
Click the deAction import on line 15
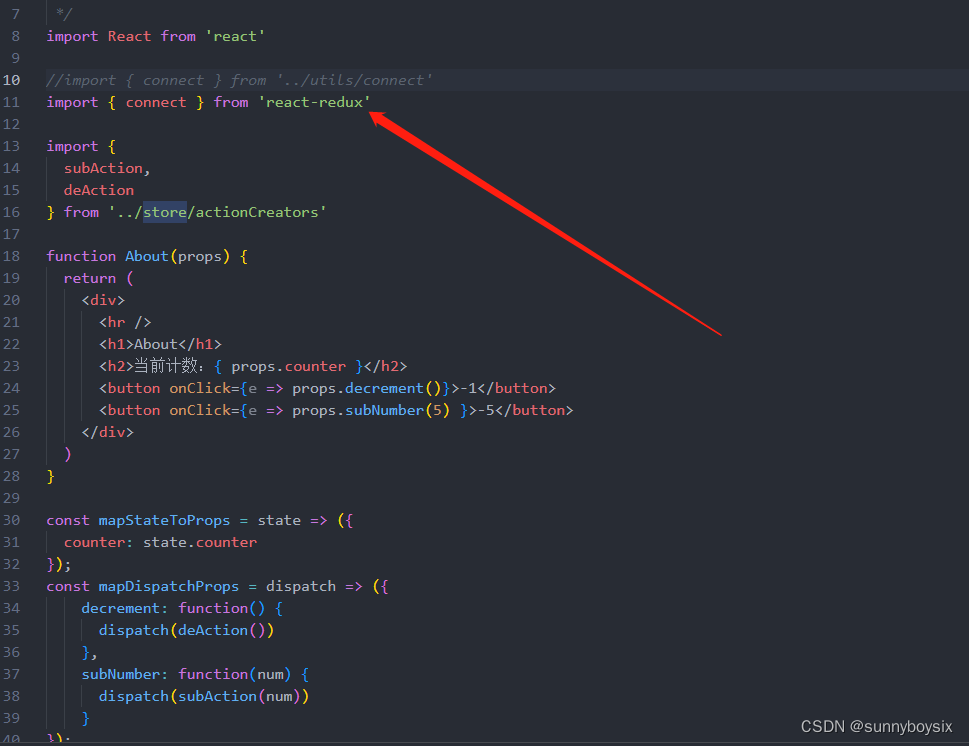(98, 189)
